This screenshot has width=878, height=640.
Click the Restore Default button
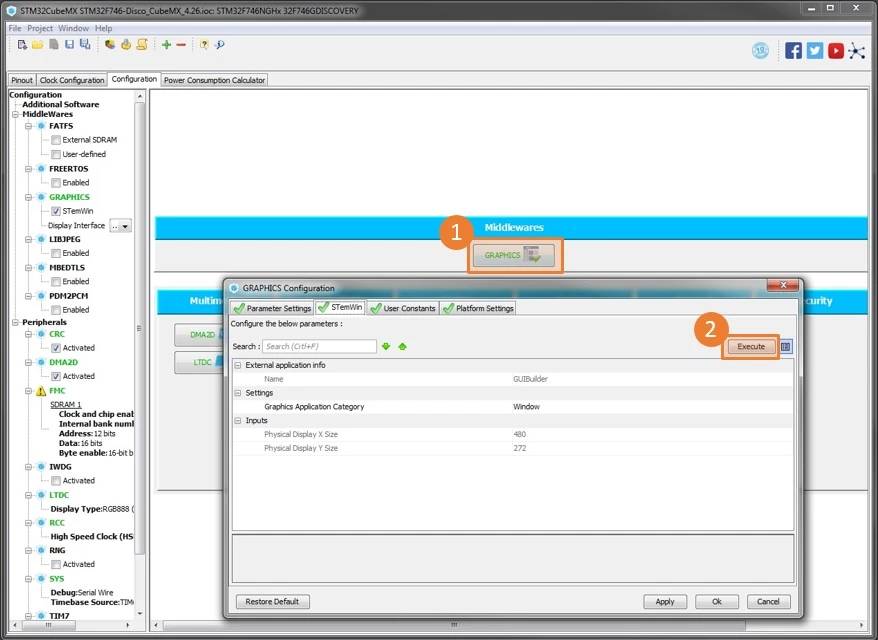coord(272,601)
